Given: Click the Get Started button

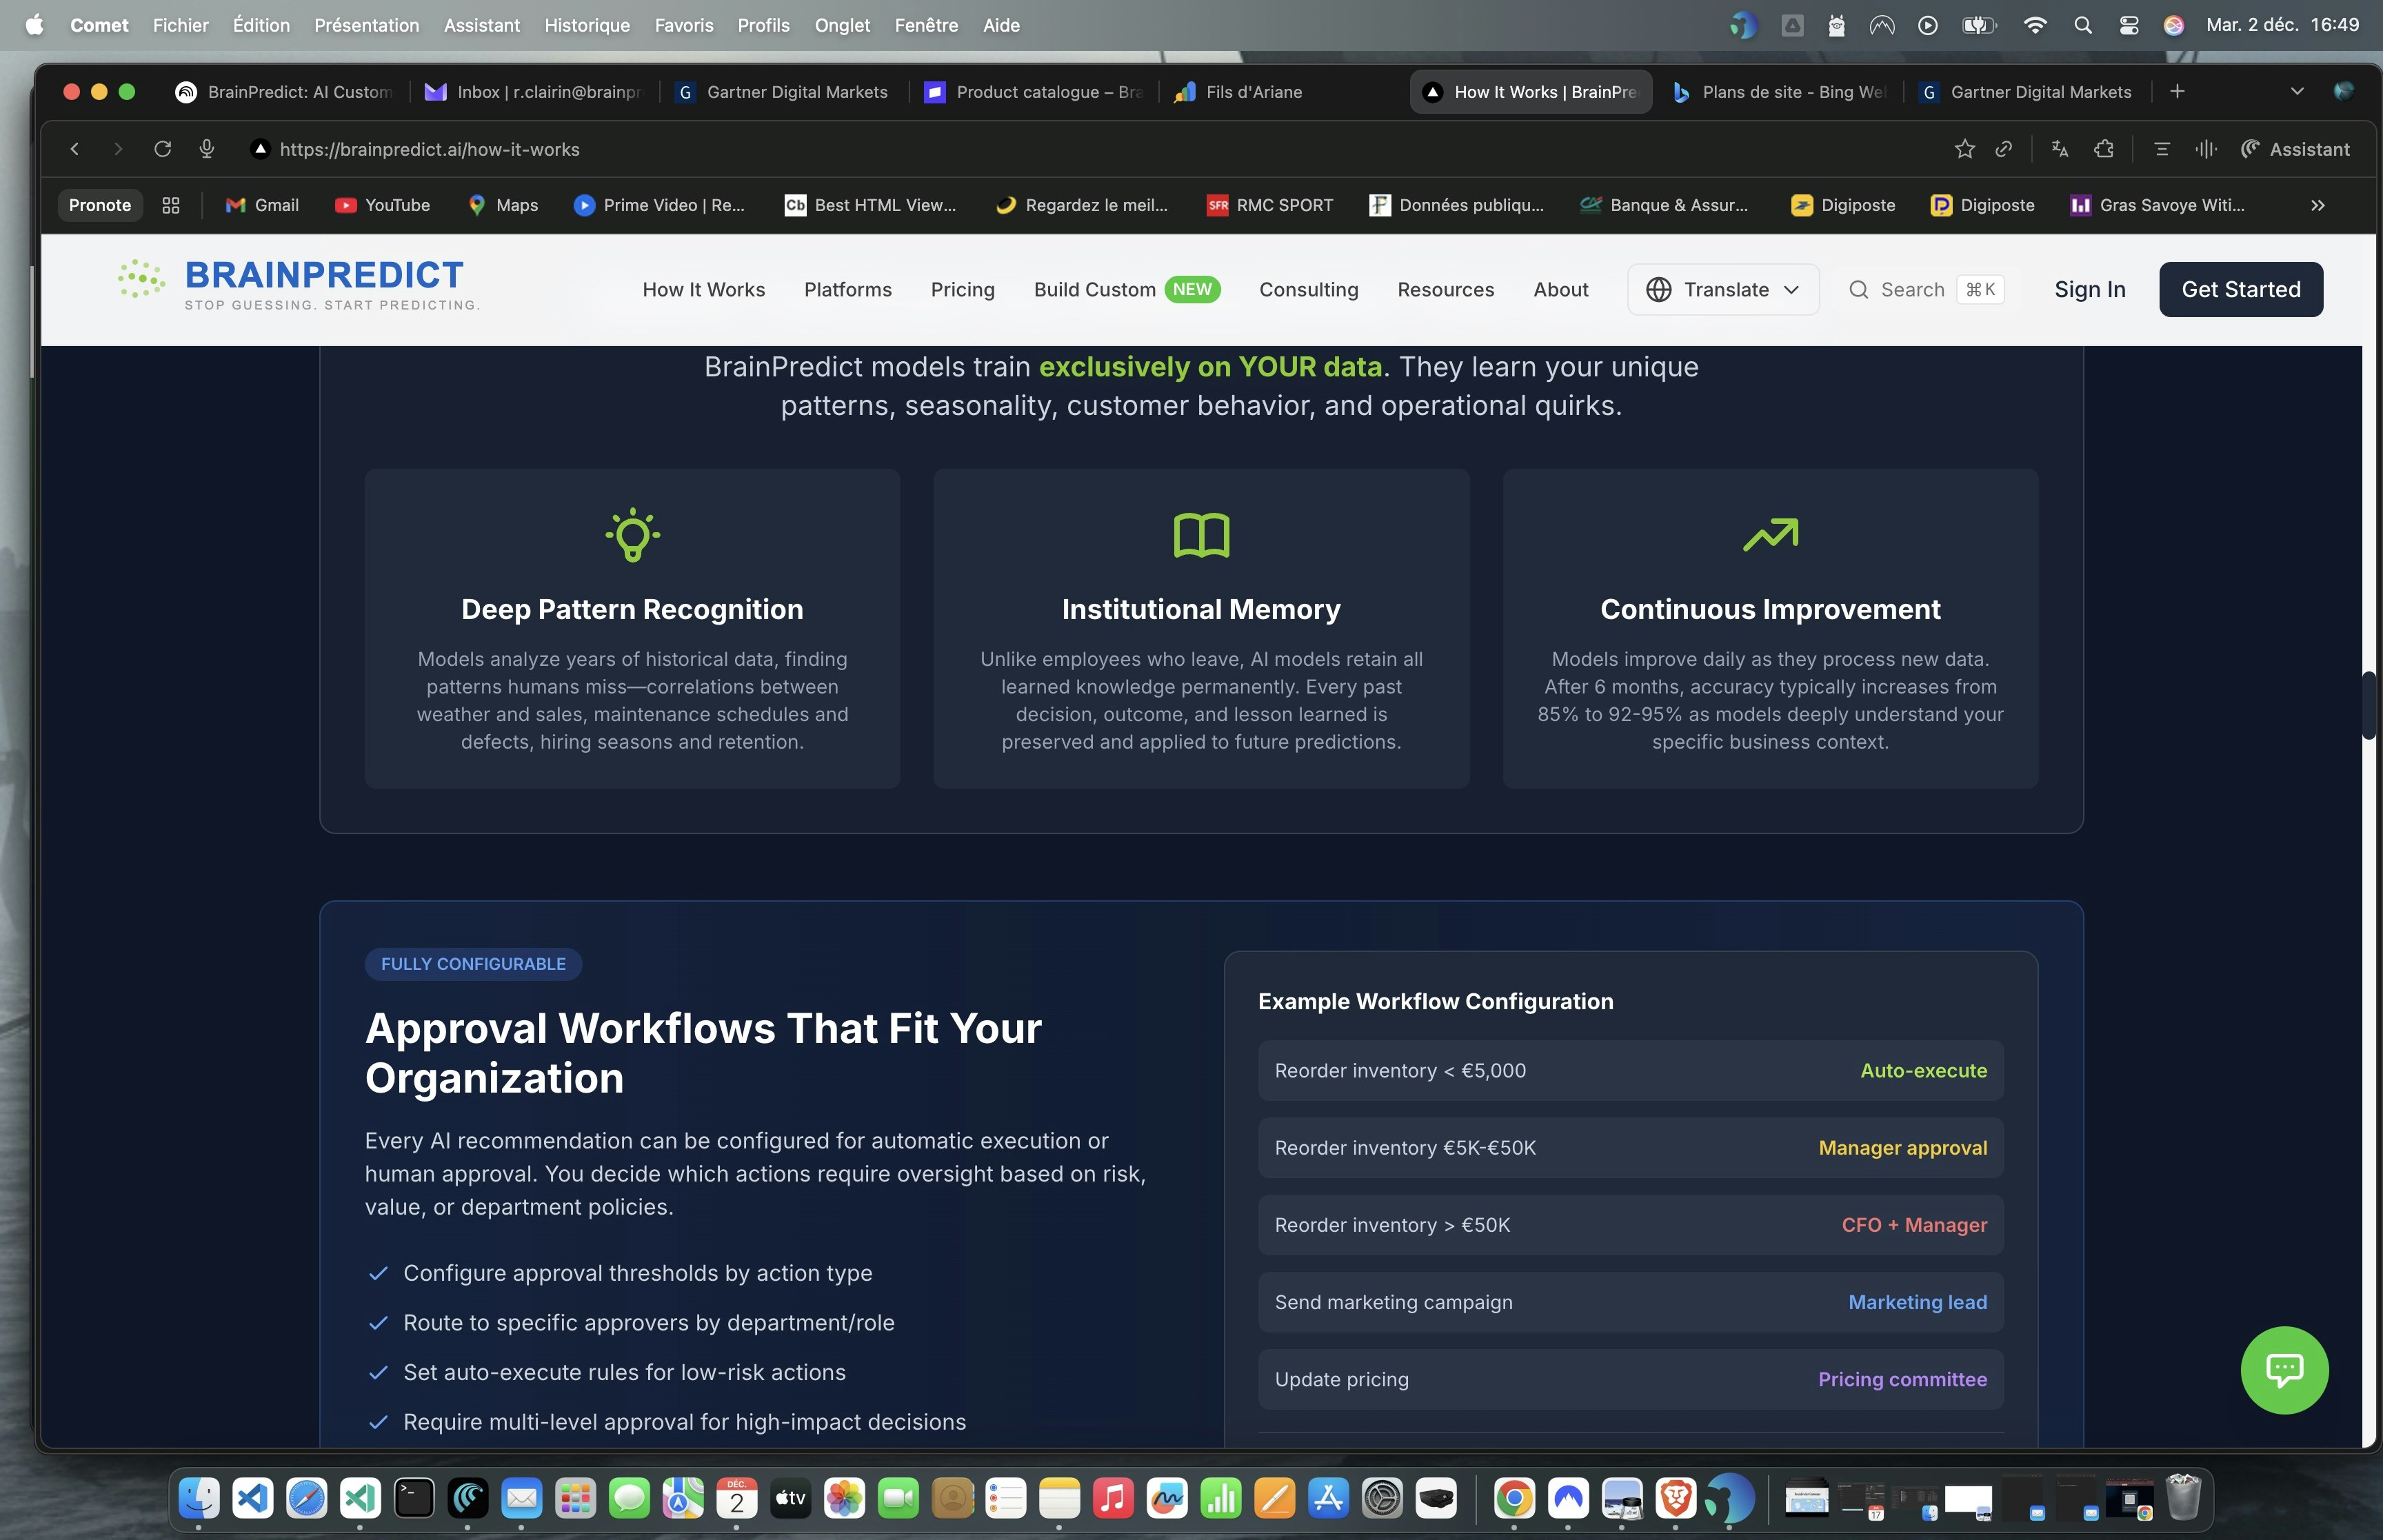Looking at the screenshot, I should (2240, 289).
